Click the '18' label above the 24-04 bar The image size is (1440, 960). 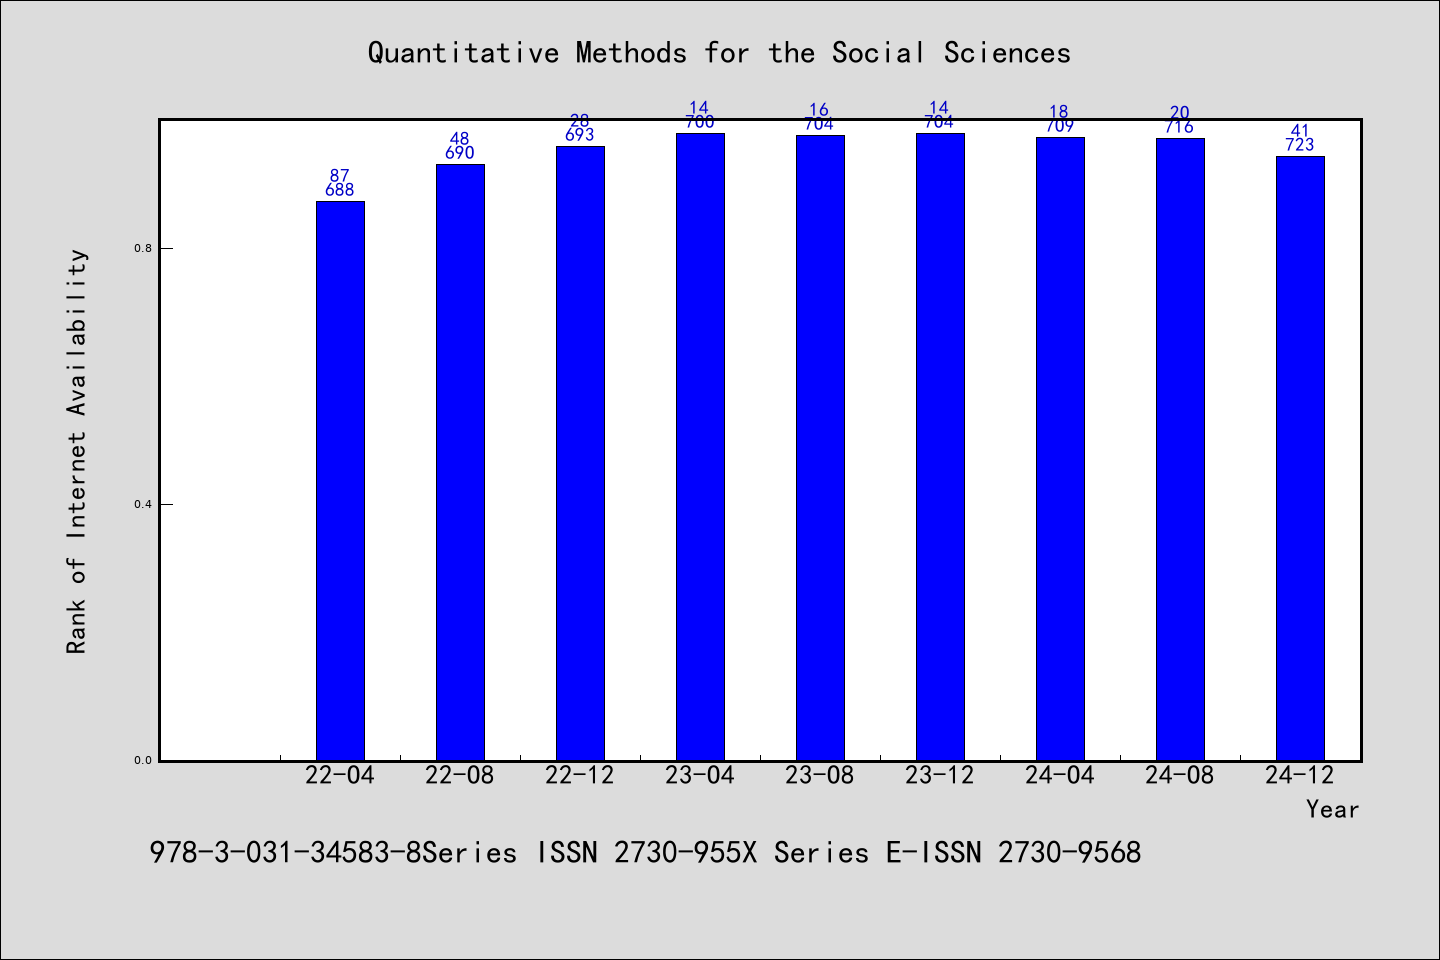tap(1060, 112)
